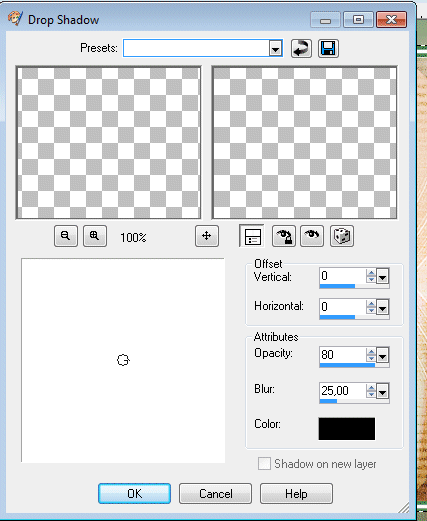Click the Vertical offset value field
This screenshot has width=427, height=521.
(x=342, y=276)
